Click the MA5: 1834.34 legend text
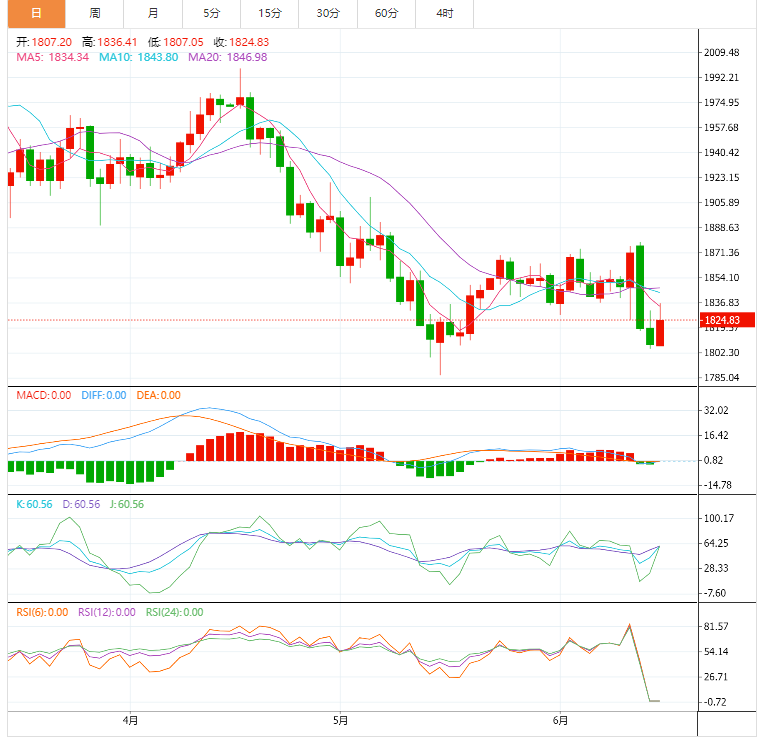 tap(52, 57)
